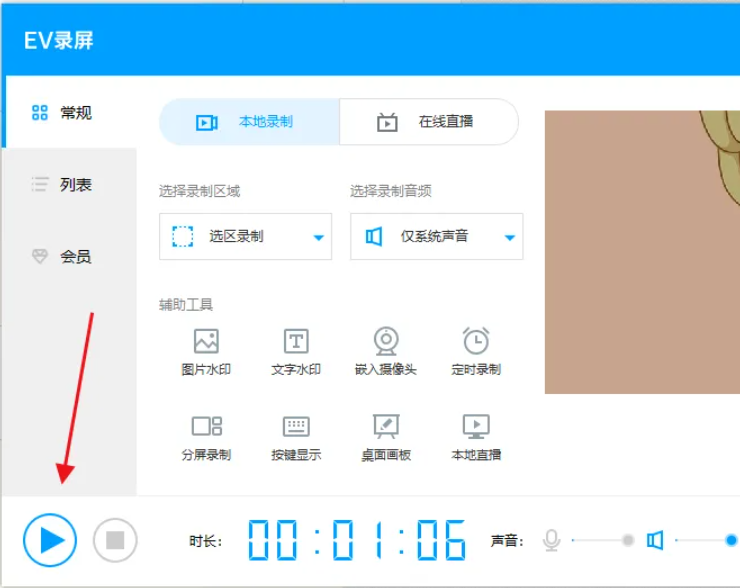Switch to the 在线直播 tab
Image resolution: width=740 pixels, height=588 pixels.
coord(429,122)
